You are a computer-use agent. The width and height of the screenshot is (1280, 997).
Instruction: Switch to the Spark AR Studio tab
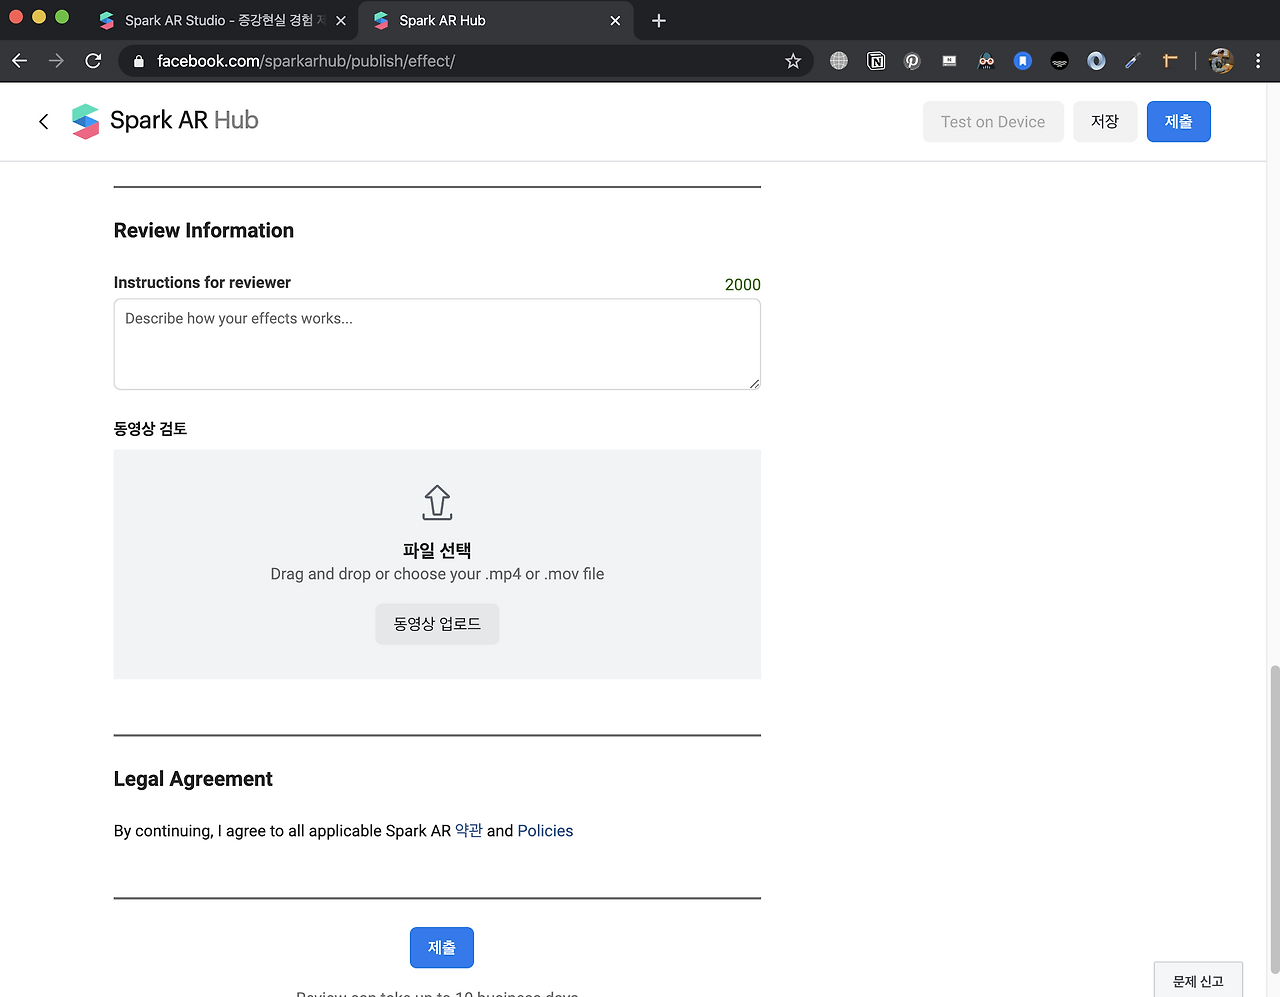220,20
